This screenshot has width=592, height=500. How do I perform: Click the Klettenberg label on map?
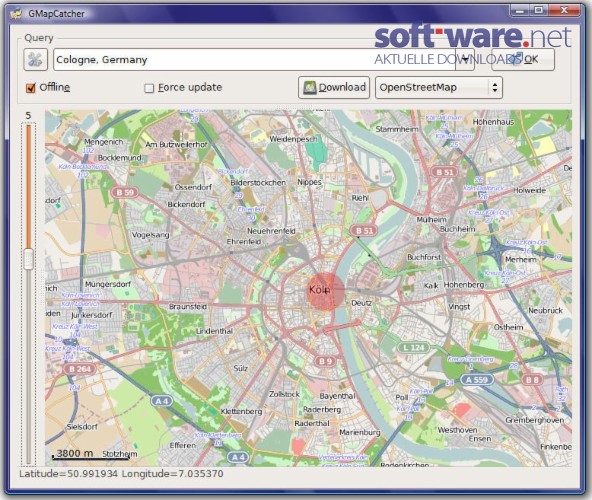click(x=241, y=411)
